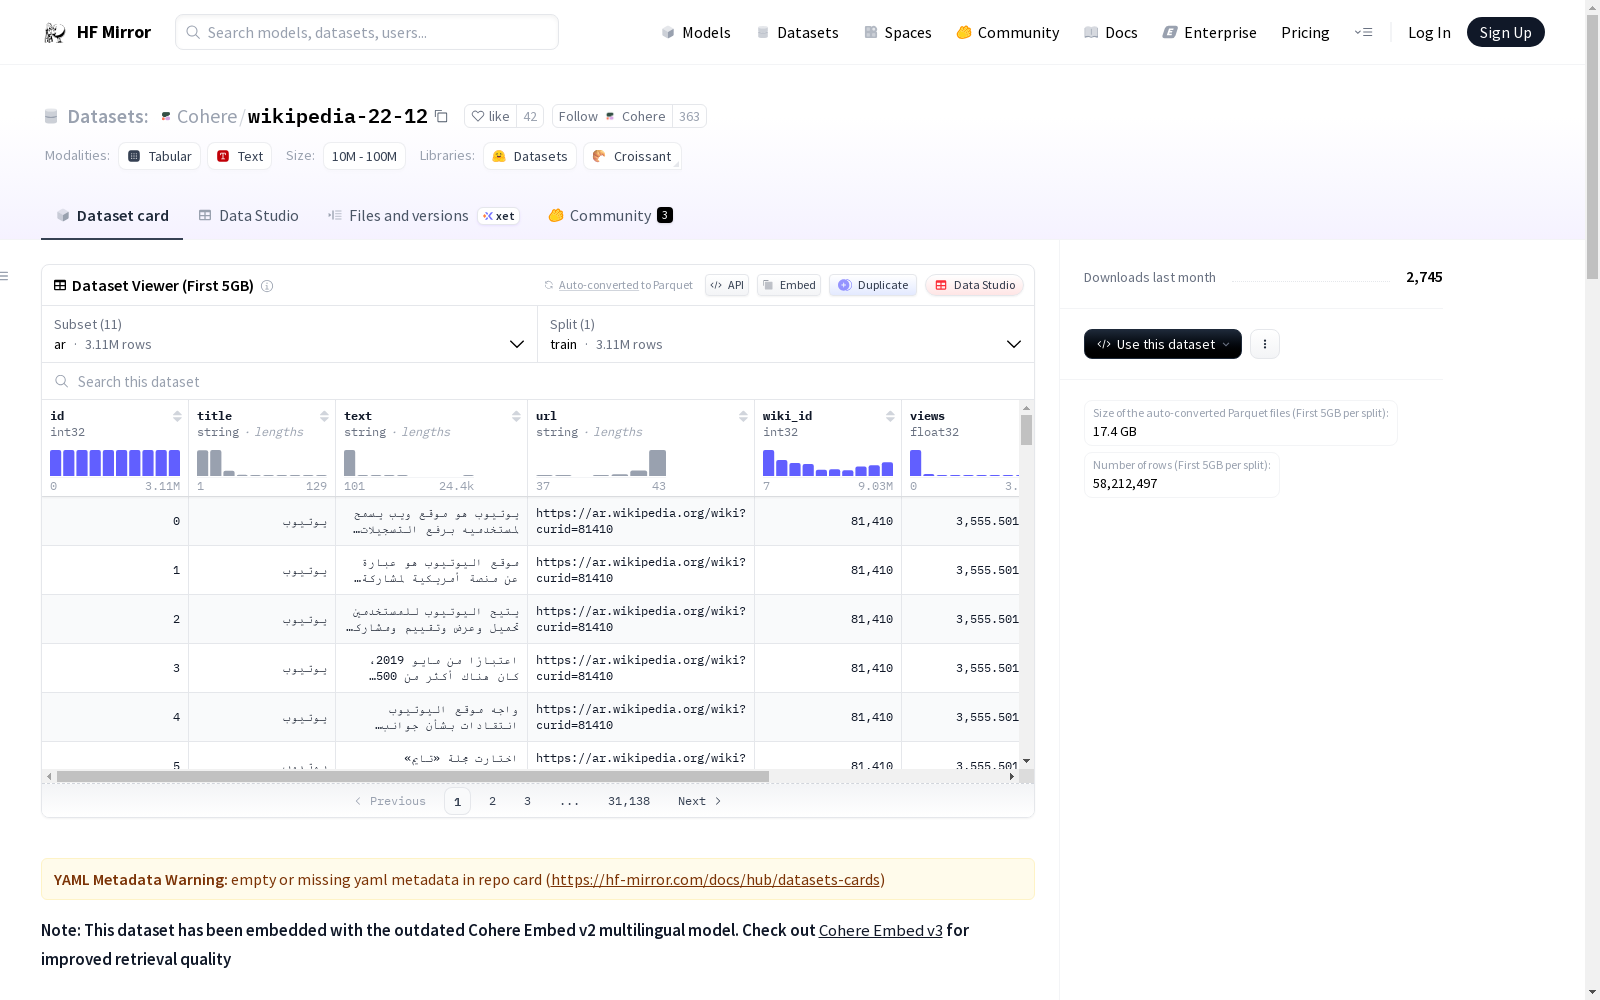Click the Datasets stack icon beside title
The width and height of the screenshot is (1600, 1000).
[51, 116]
